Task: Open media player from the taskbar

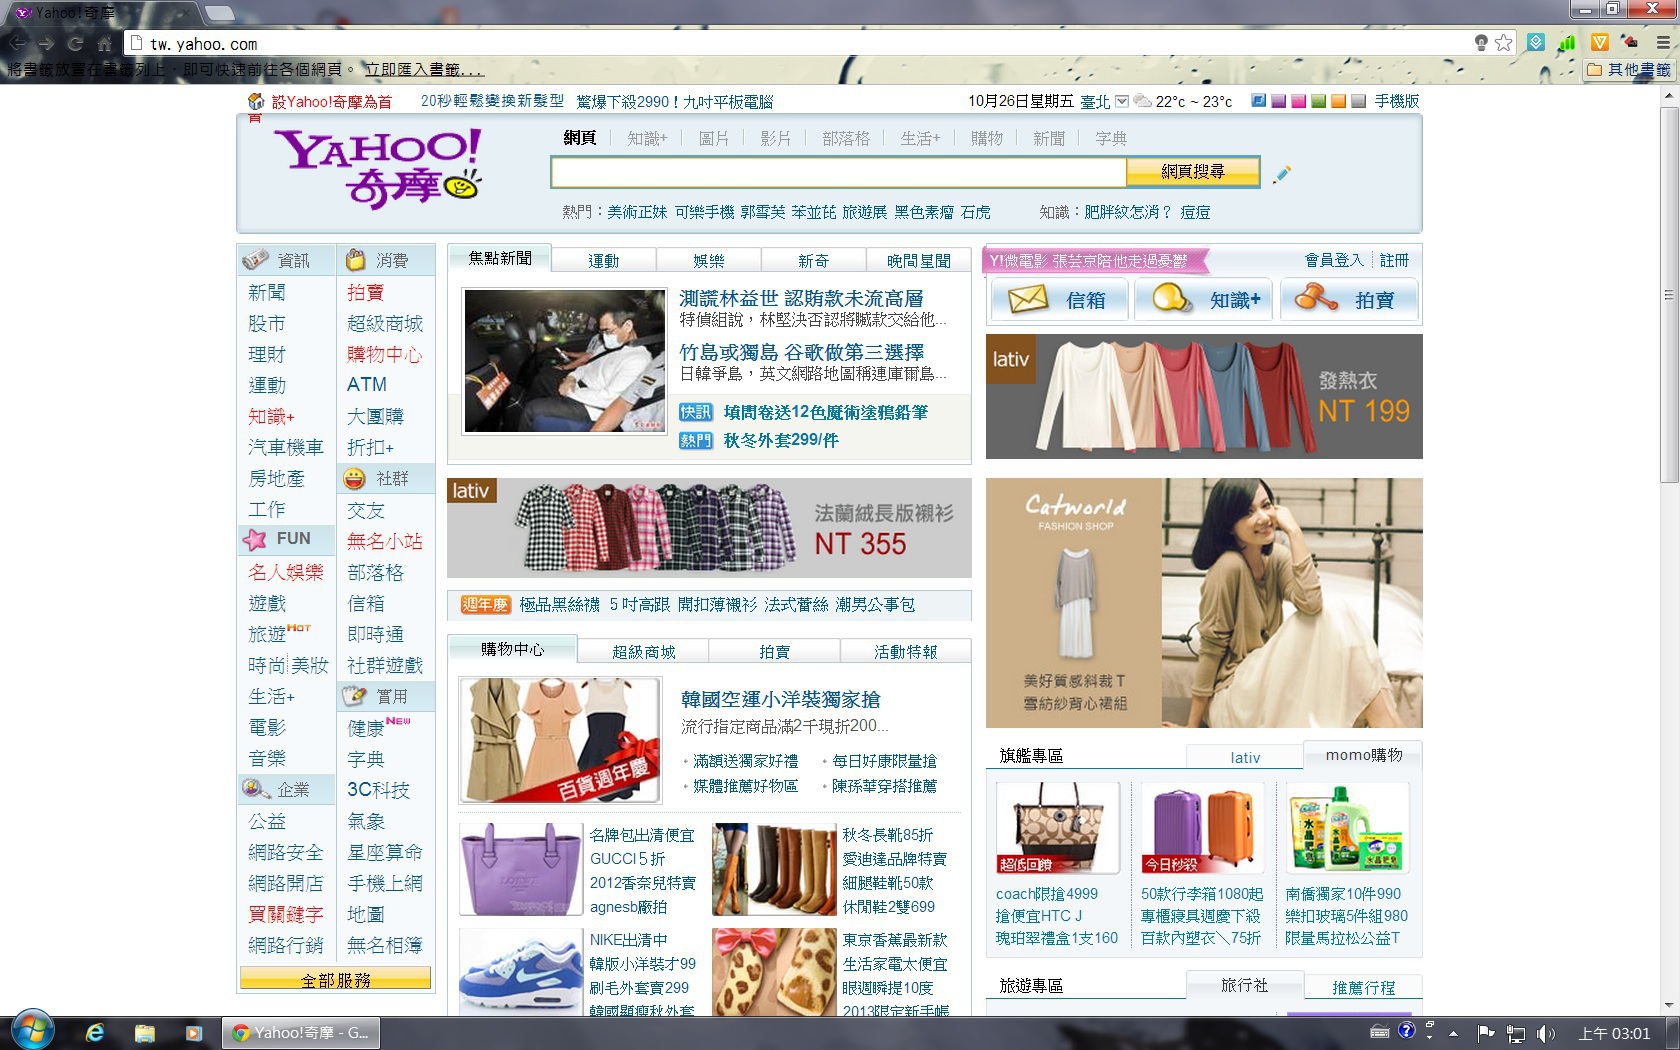Action: coord(194,1033)
